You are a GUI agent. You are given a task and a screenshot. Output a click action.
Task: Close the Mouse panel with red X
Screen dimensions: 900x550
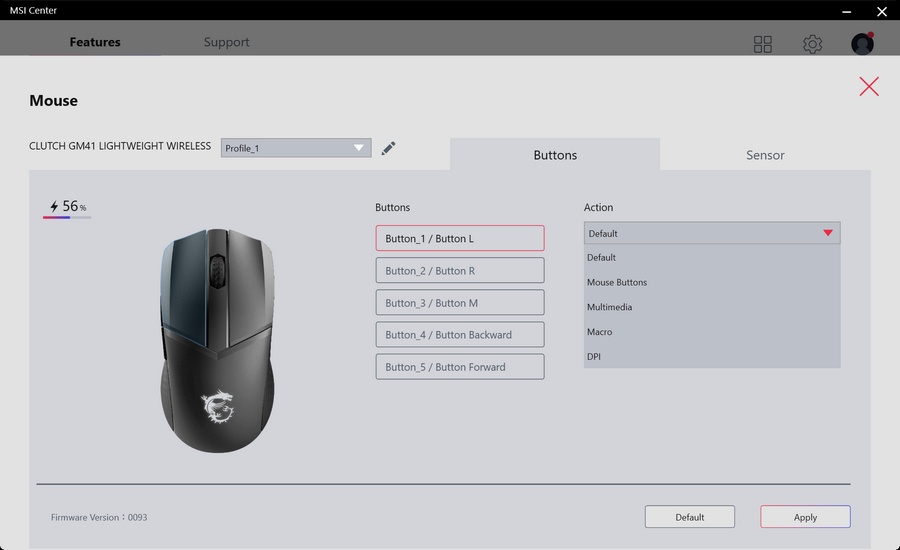click(x=868, y=86)
